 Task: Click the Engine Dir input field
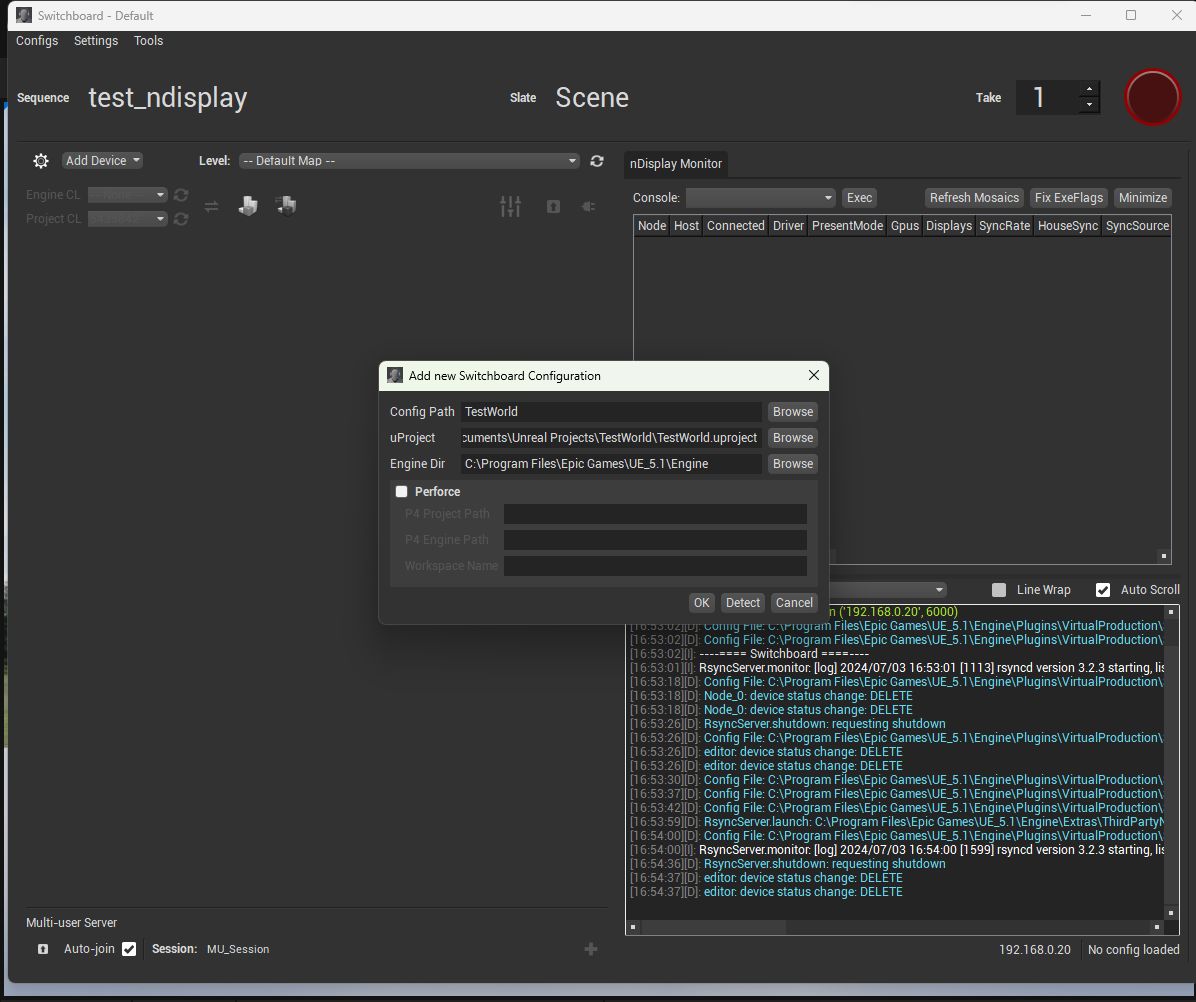pyautogui.click(x=611, y=464)
